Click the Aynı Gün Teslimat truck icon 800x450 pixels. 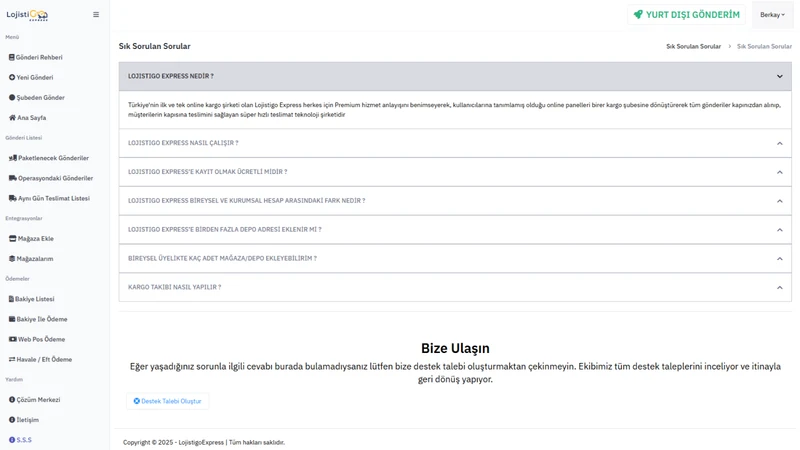tap(13, 198)
